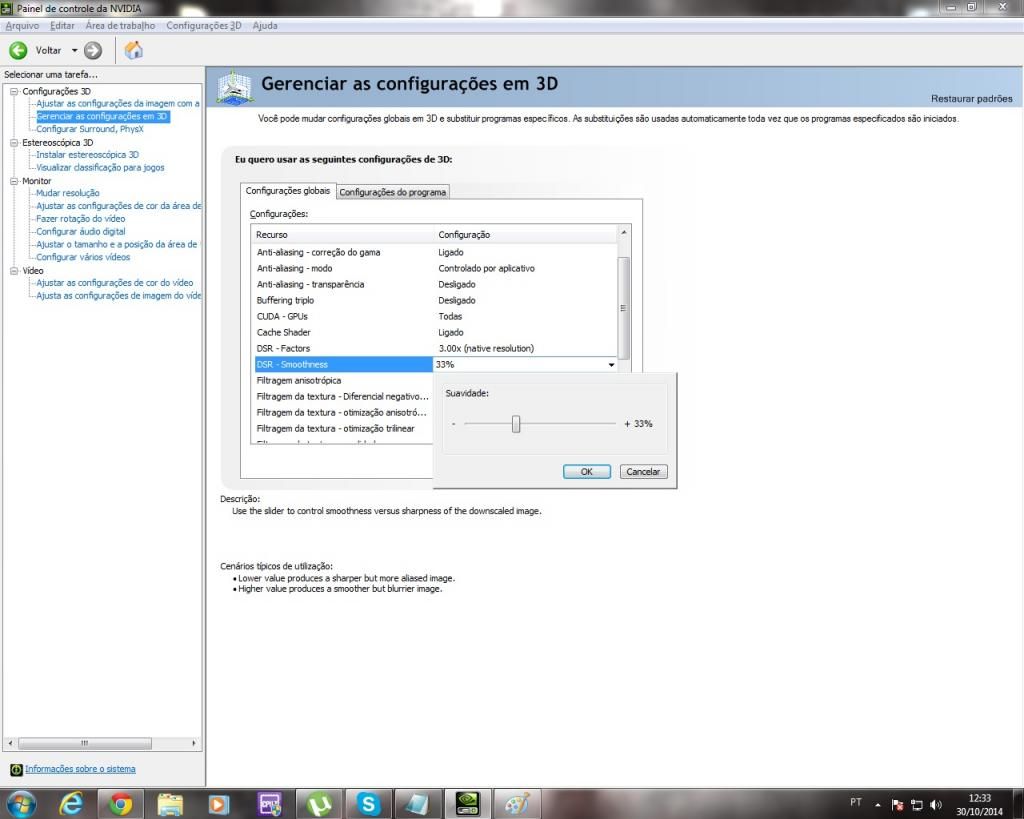
Task: Select Cache Shader row
Action: point(435,332)
